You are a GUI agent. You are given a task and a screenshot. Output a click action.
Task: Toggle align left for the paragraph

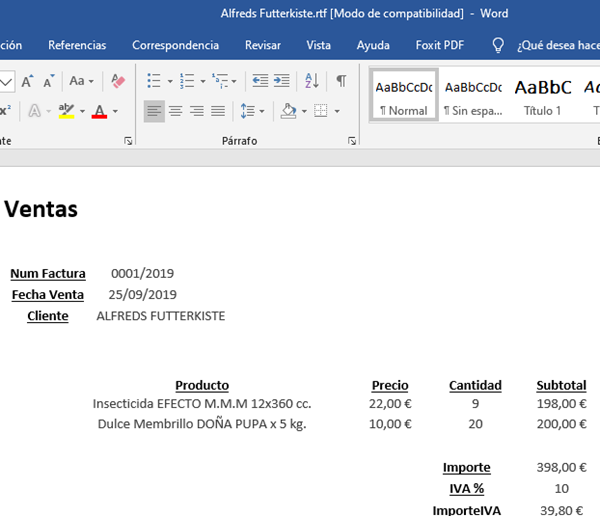(x=154, y=111)
